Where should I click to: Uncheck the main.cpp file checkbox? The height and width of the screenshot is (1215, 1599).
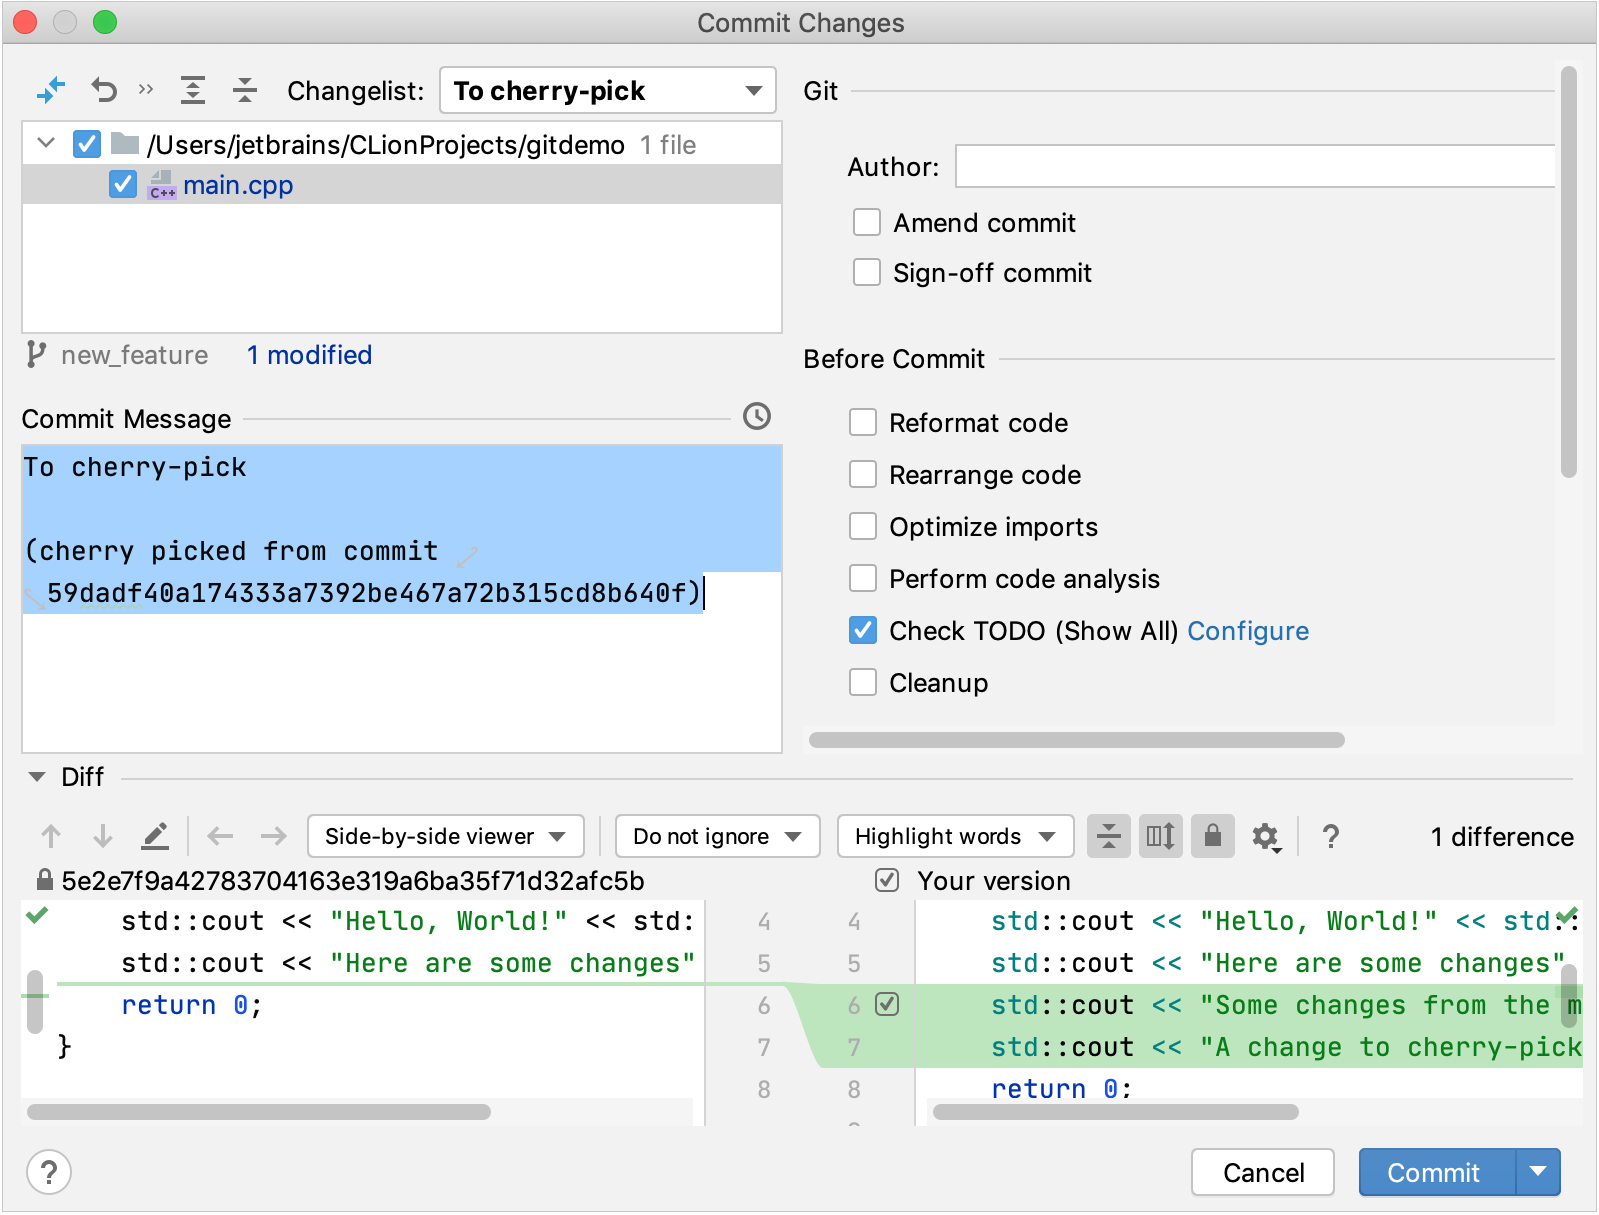point(123,185)
